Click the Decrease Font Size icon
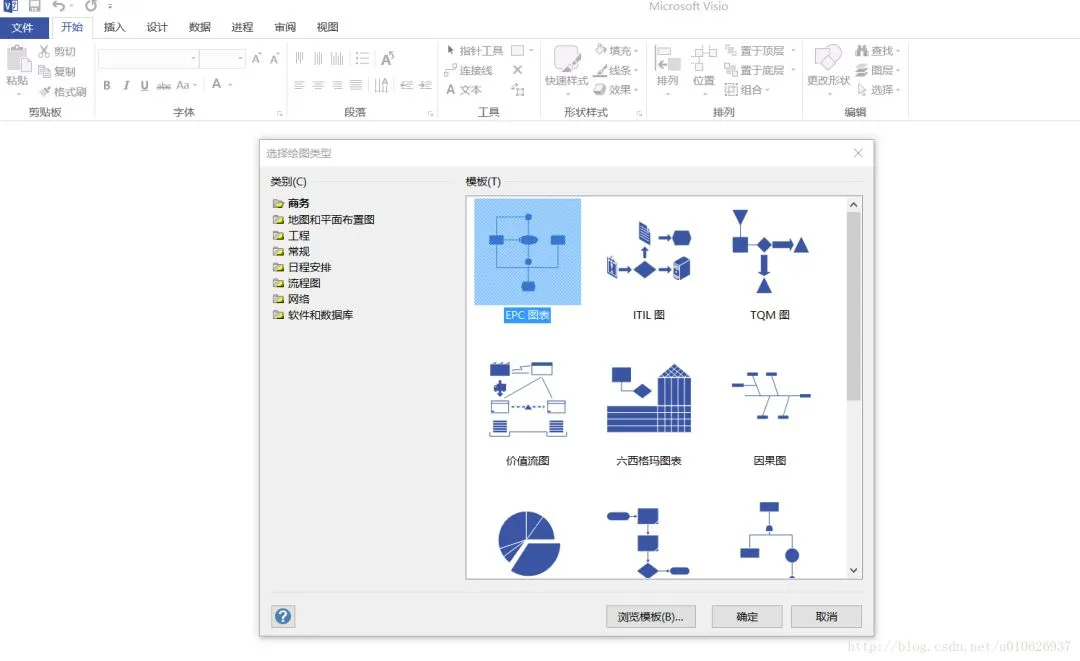Image resolution: width=1080 pixels, height=661 pixels. coord(274,59)
